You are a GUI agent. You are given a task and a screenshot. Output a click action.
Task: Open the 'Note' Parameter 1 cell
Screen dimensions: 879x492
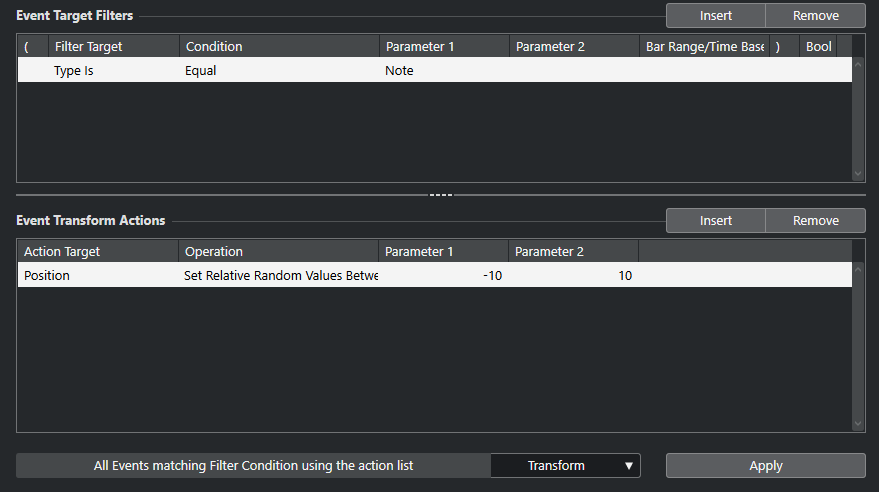click(443, 71)
